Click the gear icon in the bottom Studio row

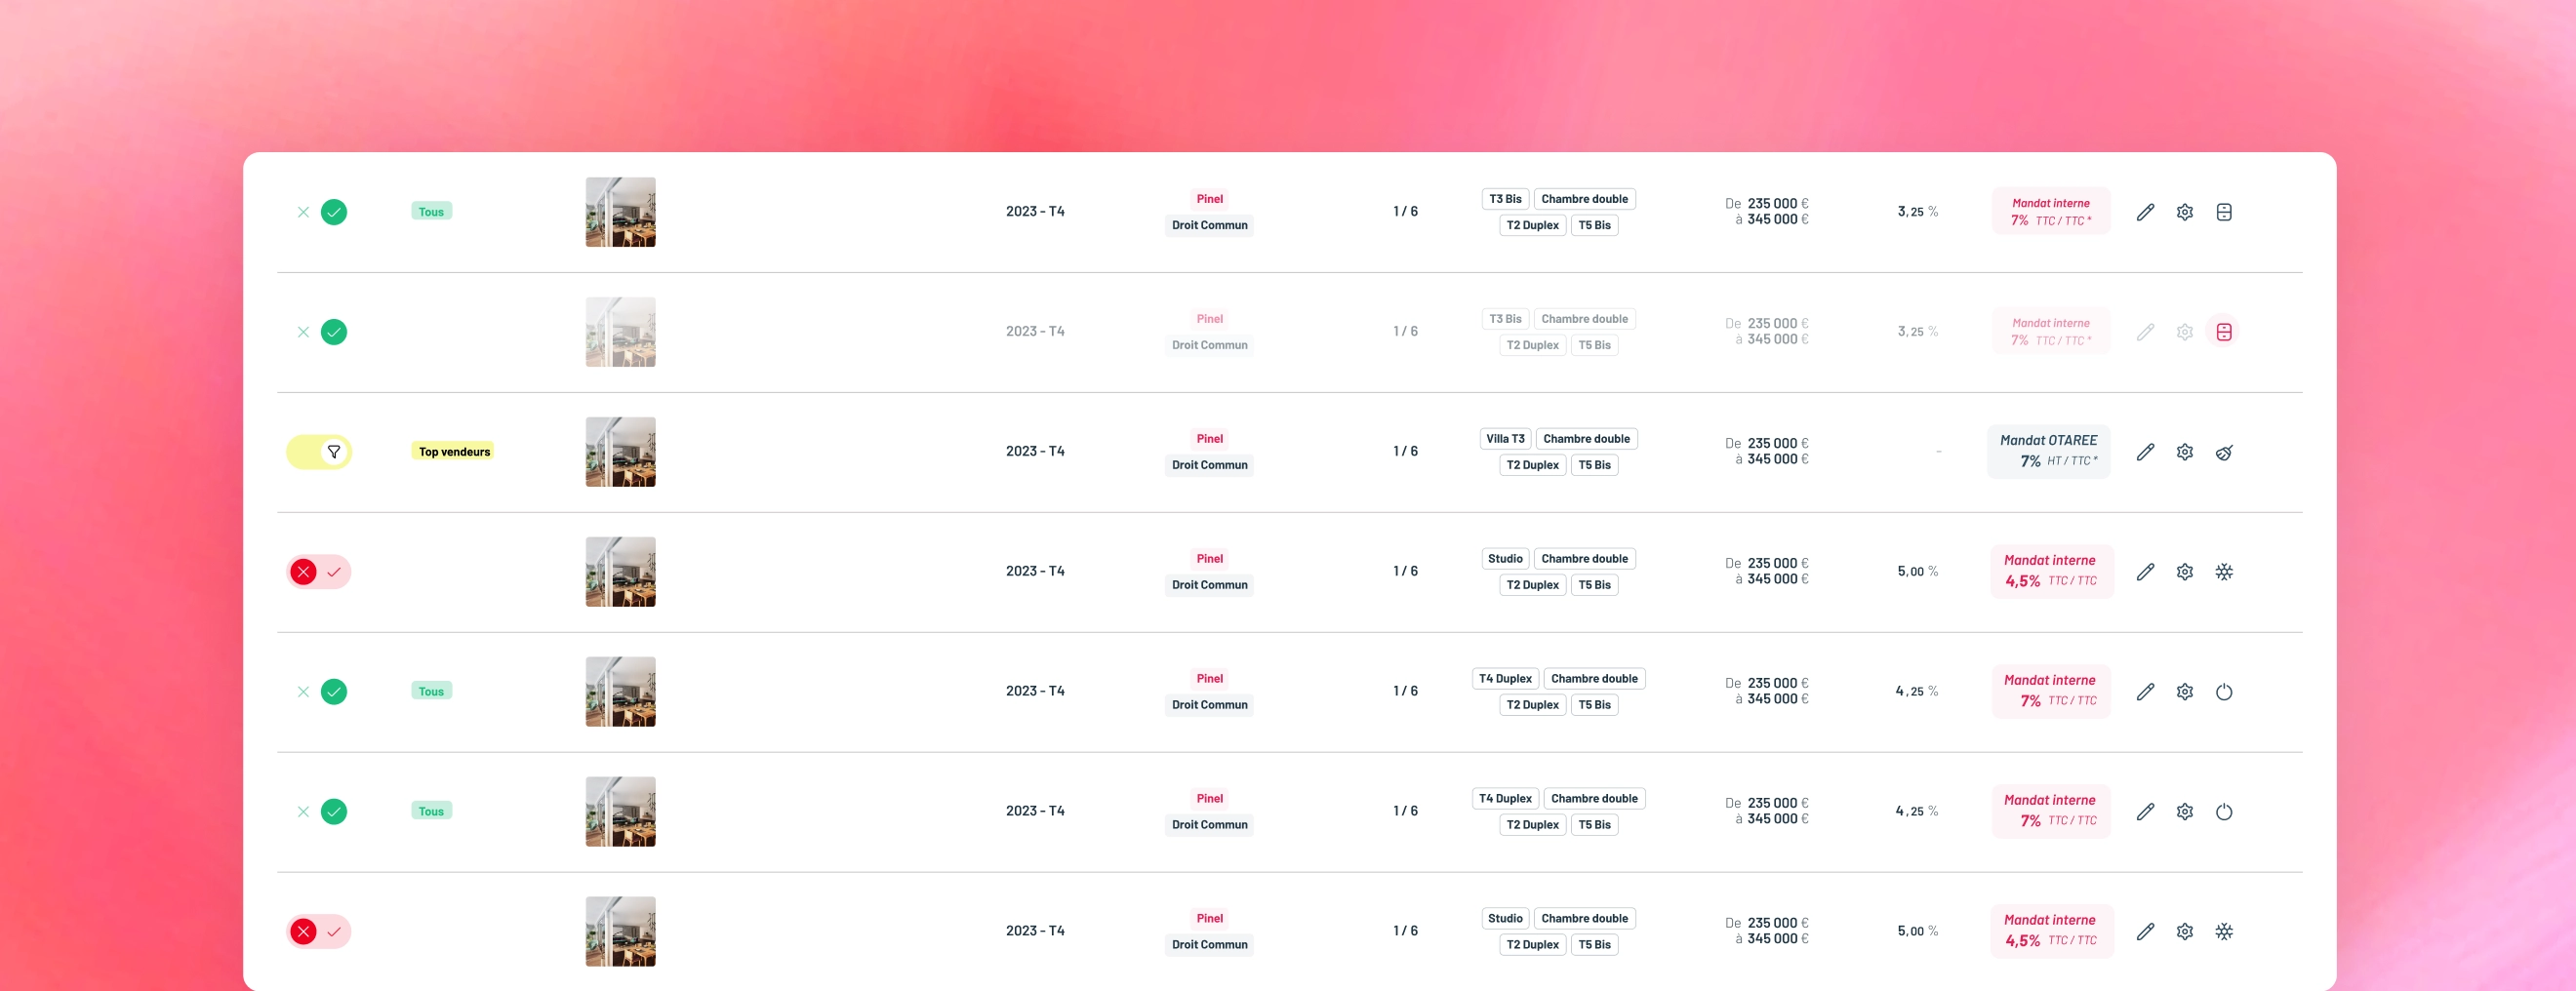coord(2185,932)
